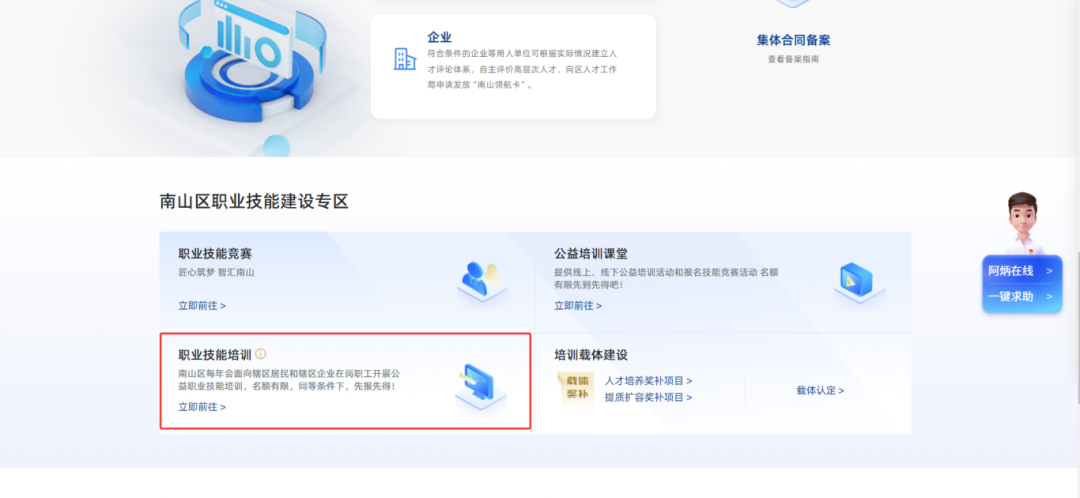Image resolution: width=1080 pixels, height=498 pixels.
Task: Click the 公益培训课堂 description text
Action: 667,278
